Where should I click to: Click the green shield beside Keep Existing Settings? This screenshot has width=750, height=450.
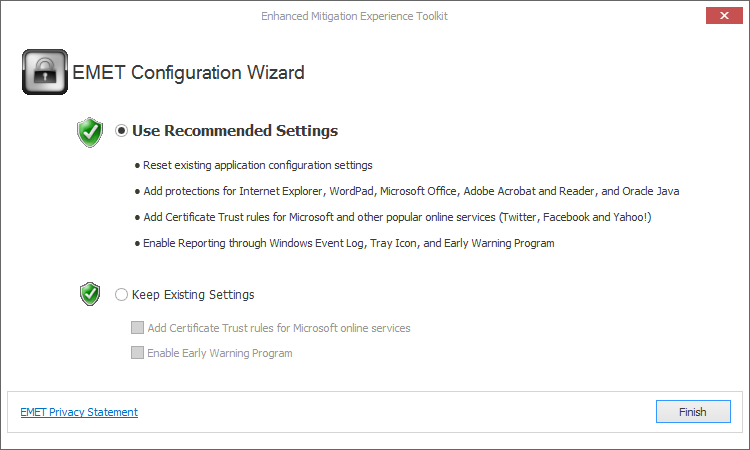tap(90, 294)
